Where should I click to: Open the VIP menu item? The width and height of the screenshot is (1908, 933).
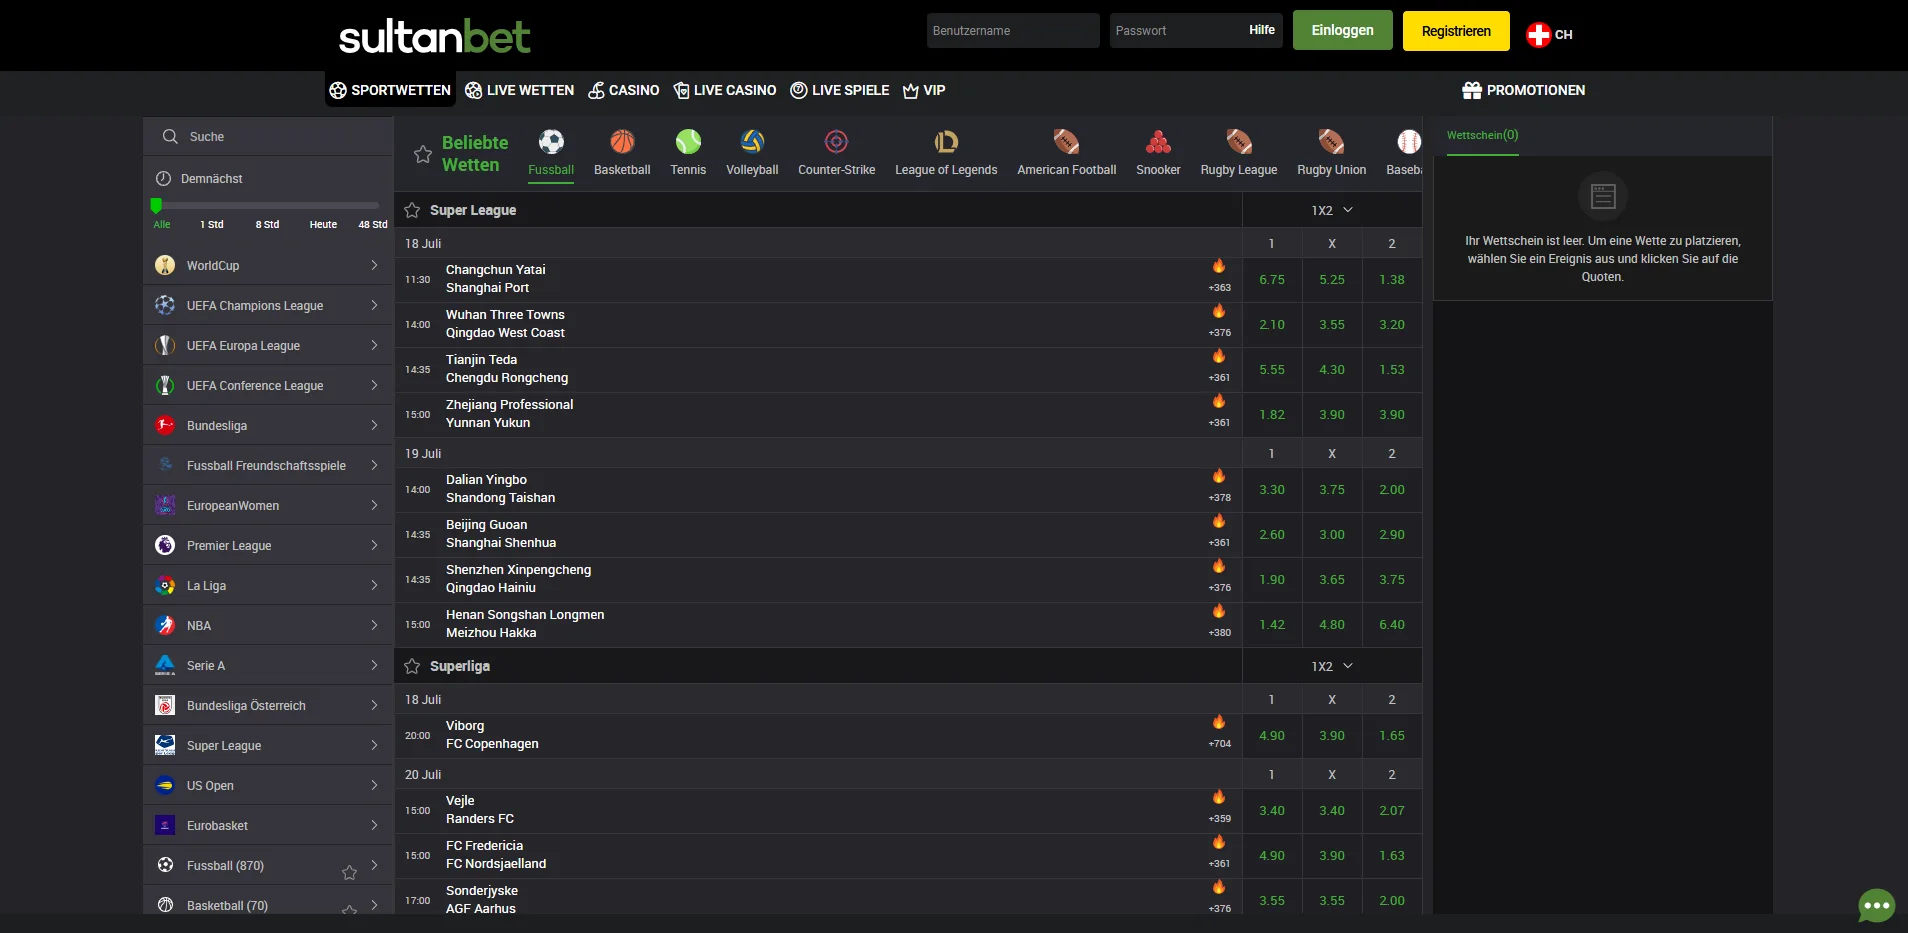point(923,90)
